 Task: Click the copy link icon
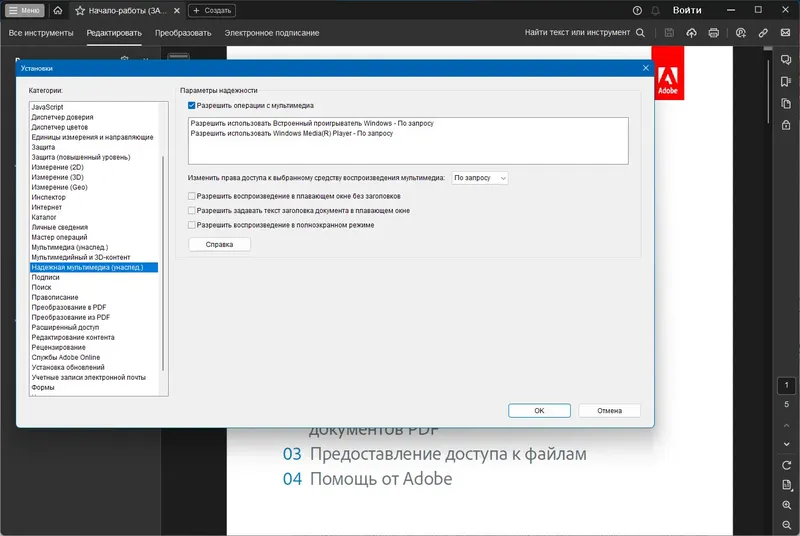[x=763, y=33]
